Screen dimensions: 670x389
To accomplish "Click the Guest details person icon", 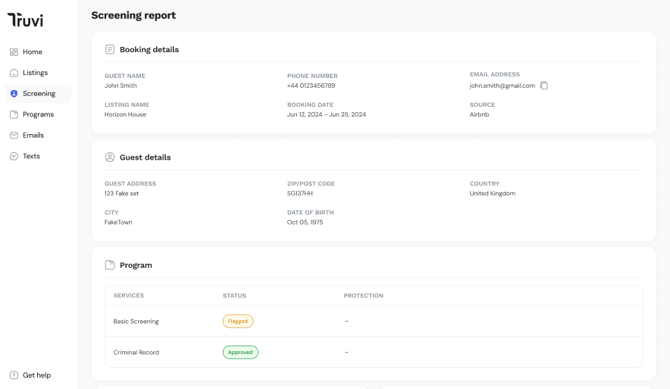I will [110, 157].
